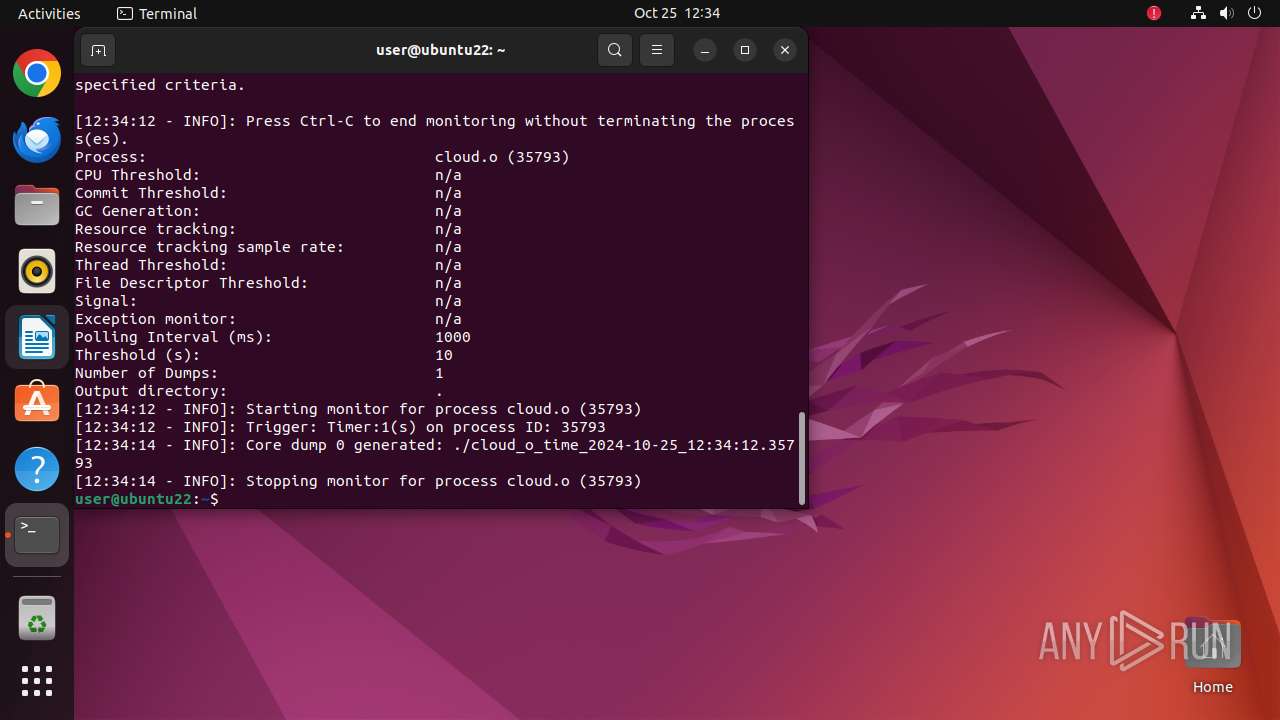Screen dimensions: 1280x720
Task: Open Home folder on desktop
Action: coord(1212,657)
